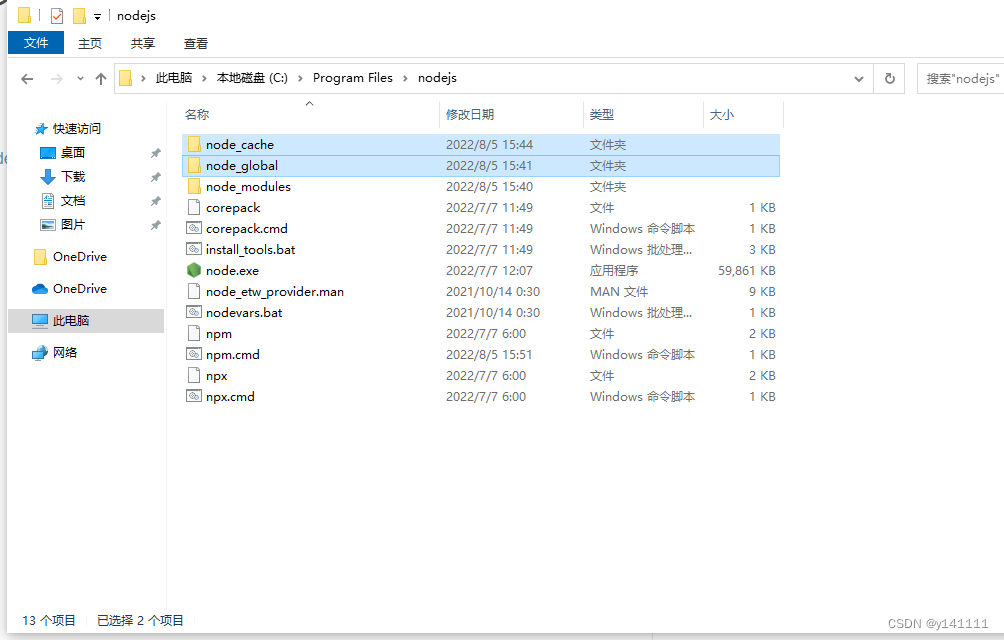Click the npx file icon
The height and width of the screenshot is (640, 1004).
(x=194, y=375)
